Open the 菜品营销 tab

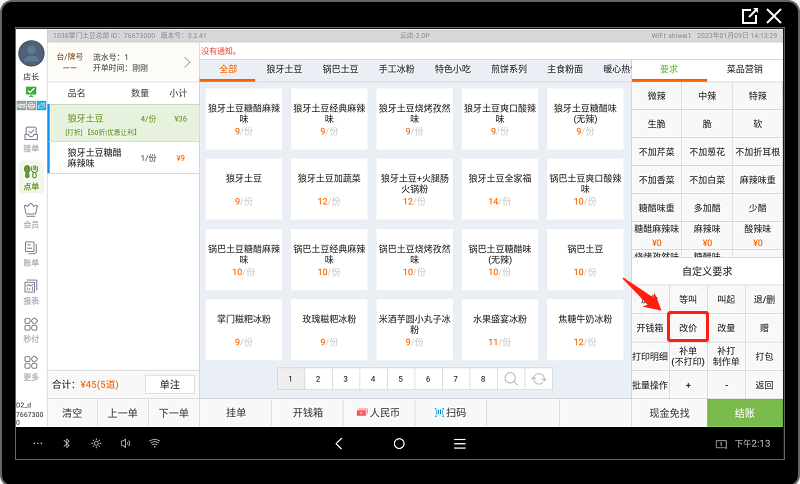coord(744,69)
